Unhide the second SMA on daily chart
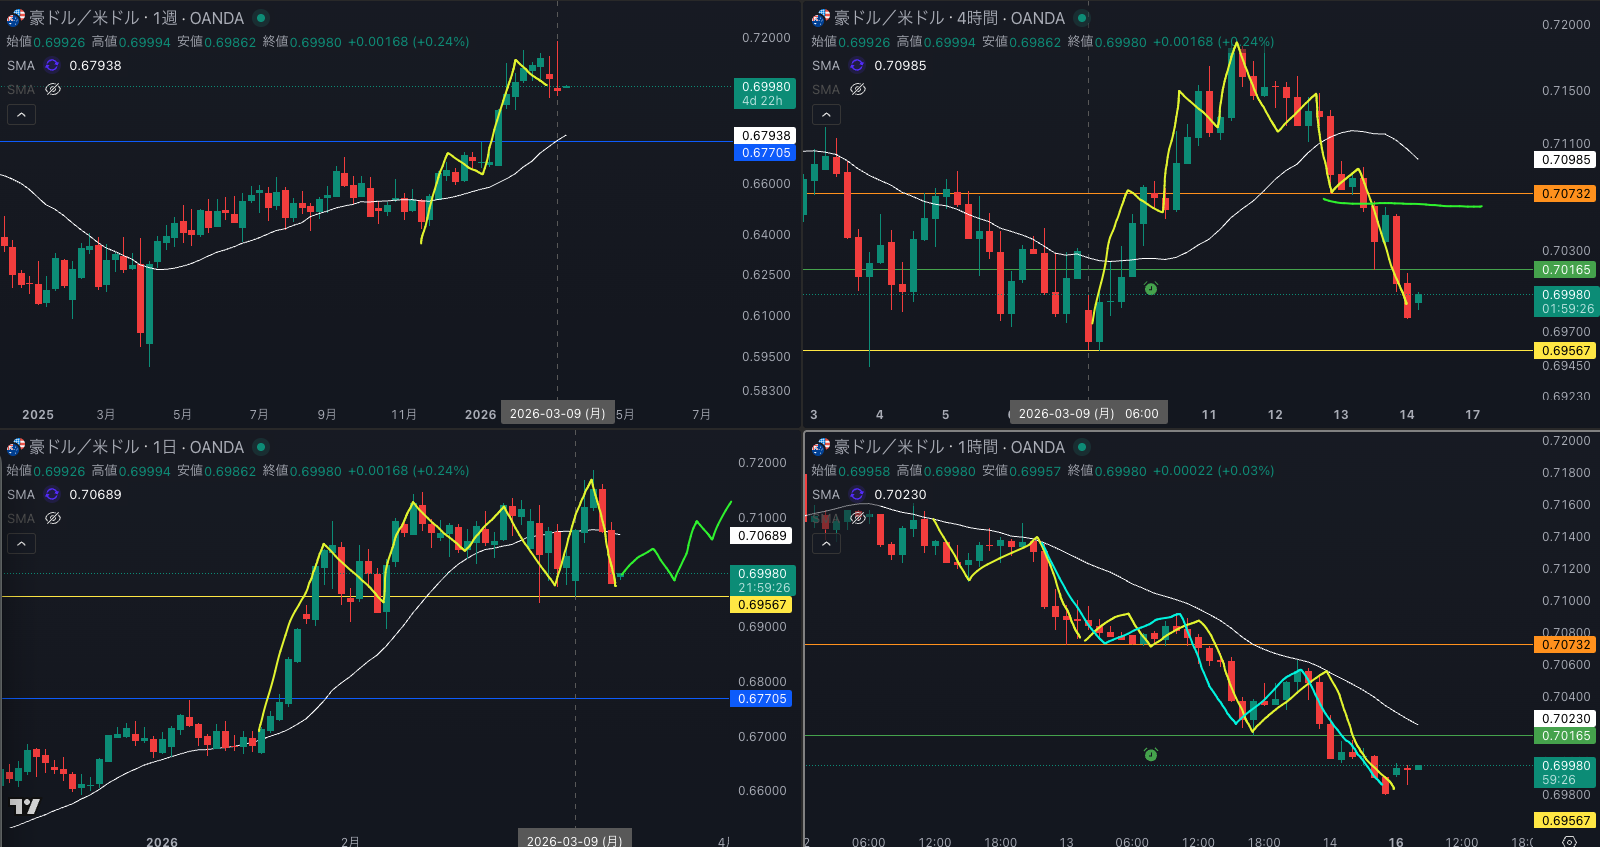 tap(53, 518)
